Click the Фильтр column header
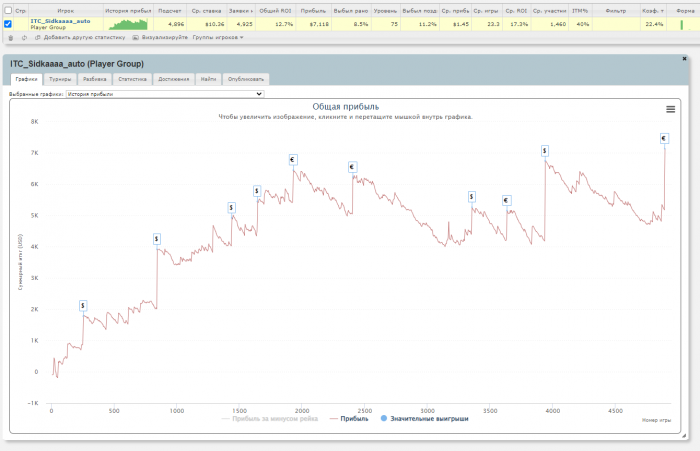700x451 pixels. [x=616, y=11]
